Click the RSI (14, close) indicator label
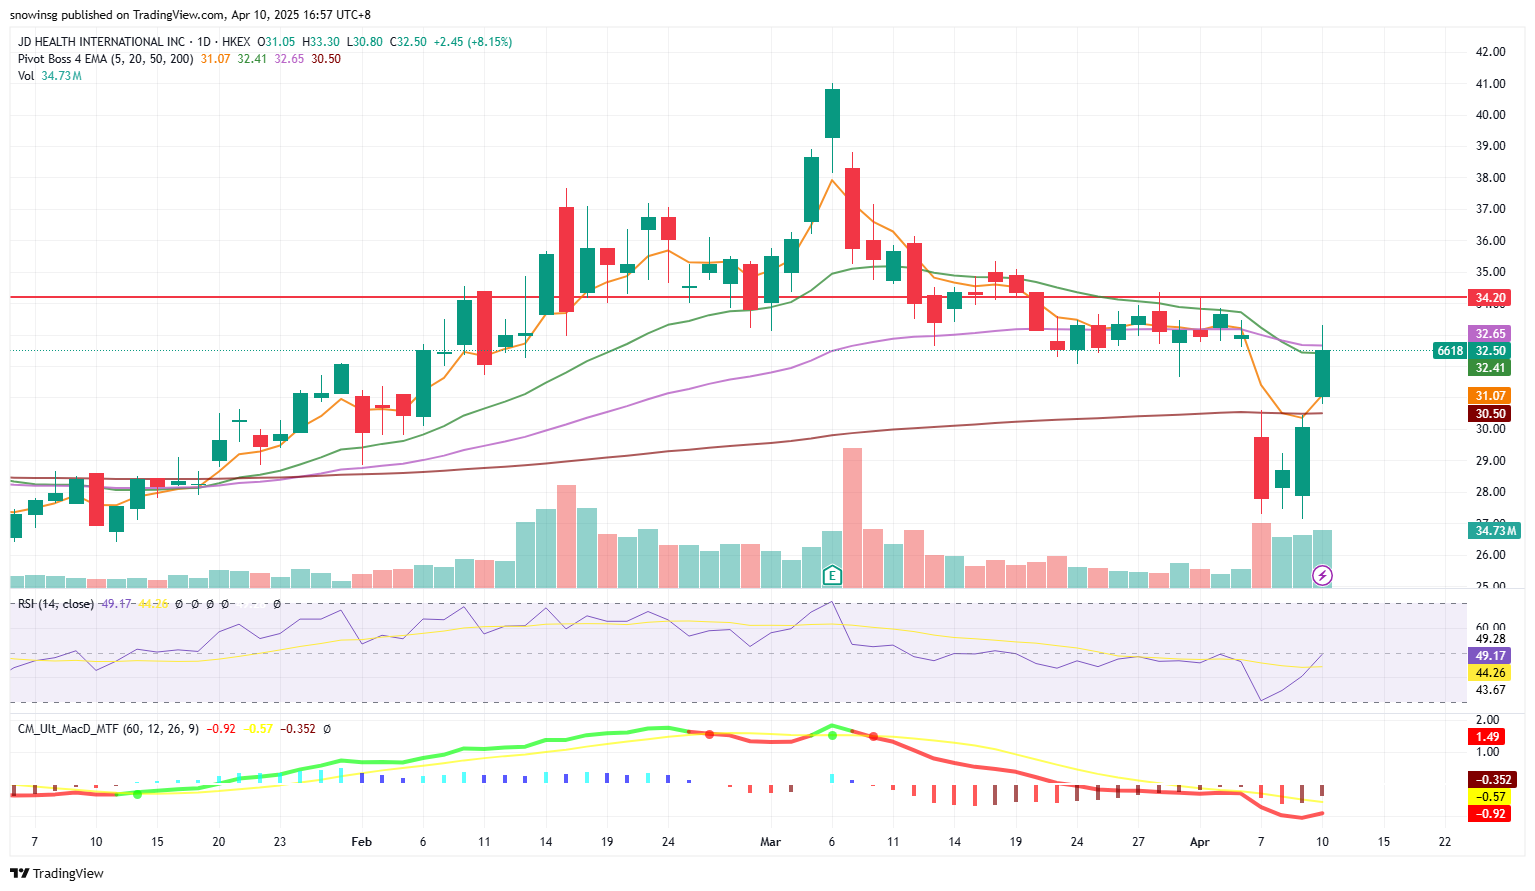The height and width of the screenshot is (891, 1535). pos(56,604)
